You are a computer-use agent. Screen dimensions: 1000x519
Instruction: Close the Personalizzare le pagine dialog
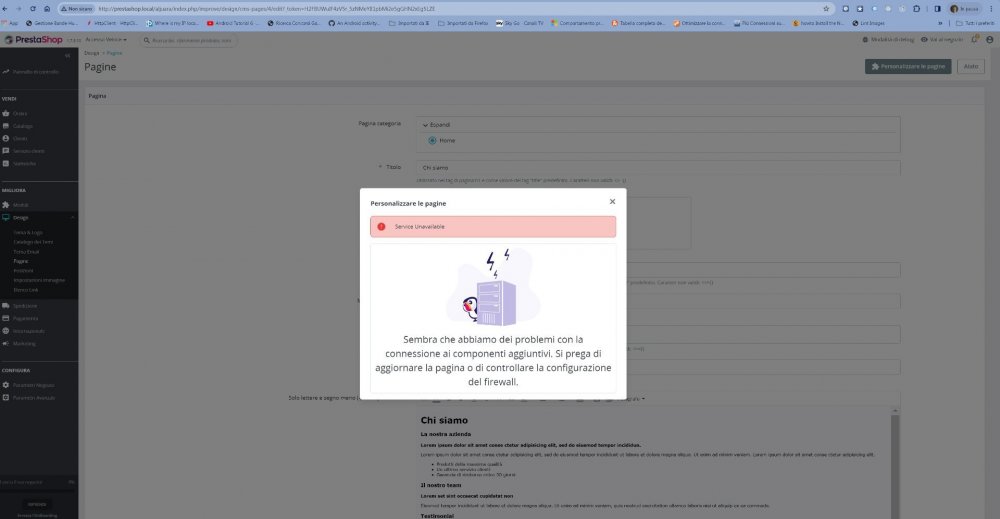click(612, 201)
